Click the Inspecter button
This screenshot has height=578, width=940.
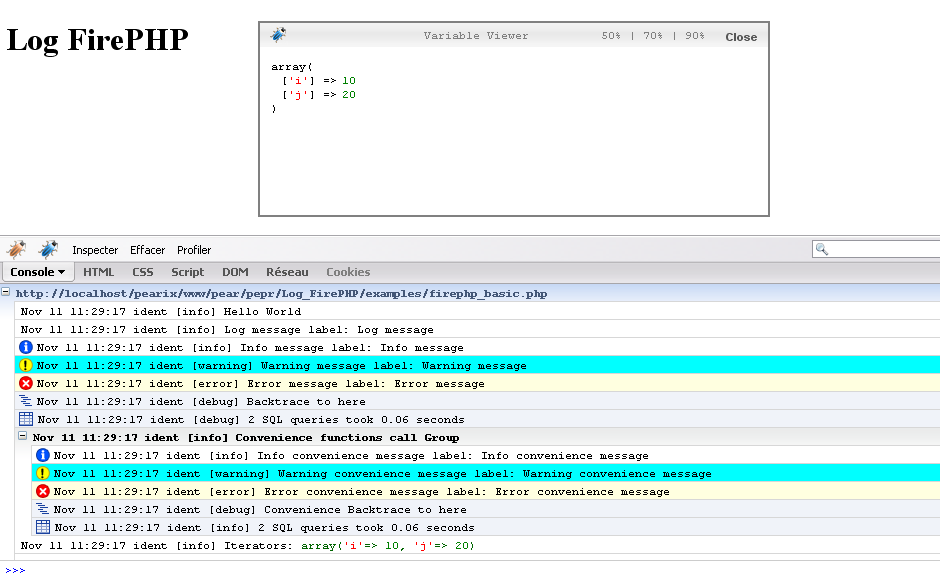coord(95,250)
